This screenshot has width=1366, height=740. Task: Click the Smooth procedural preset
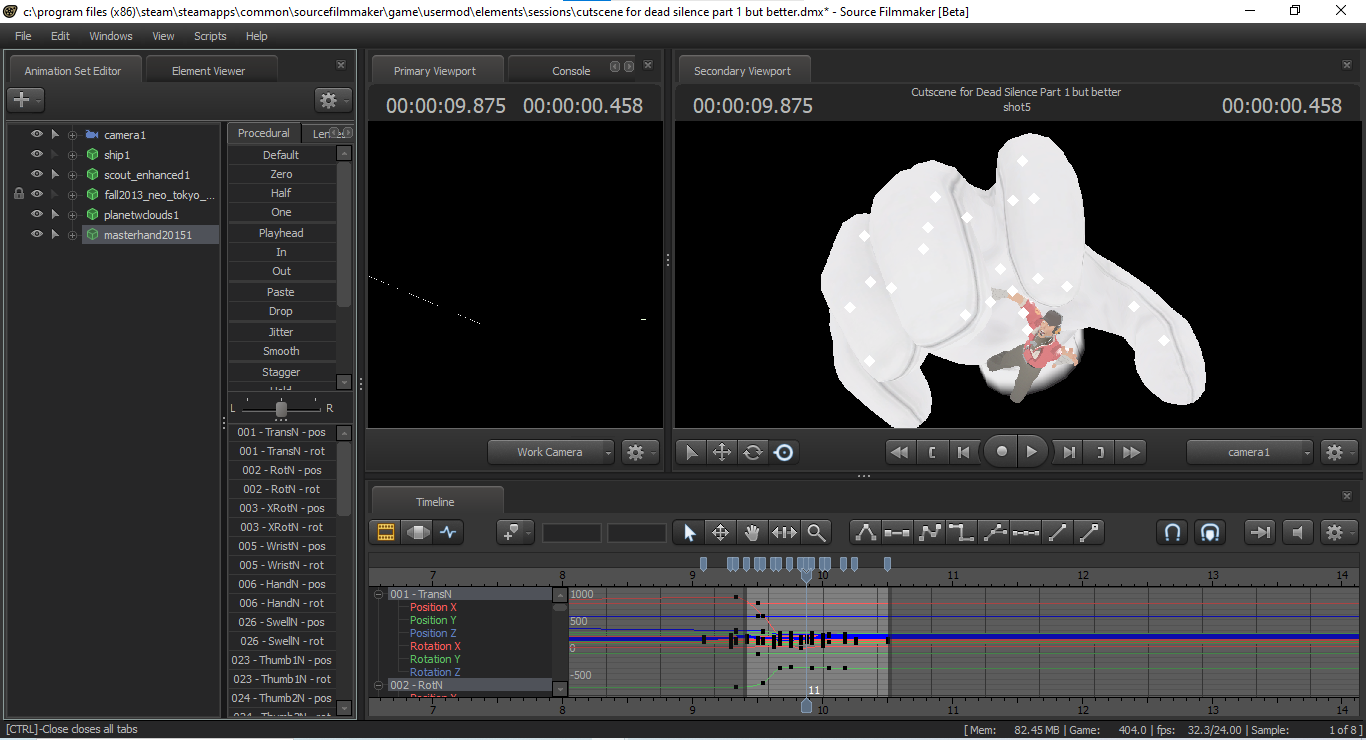coord(281,351)
